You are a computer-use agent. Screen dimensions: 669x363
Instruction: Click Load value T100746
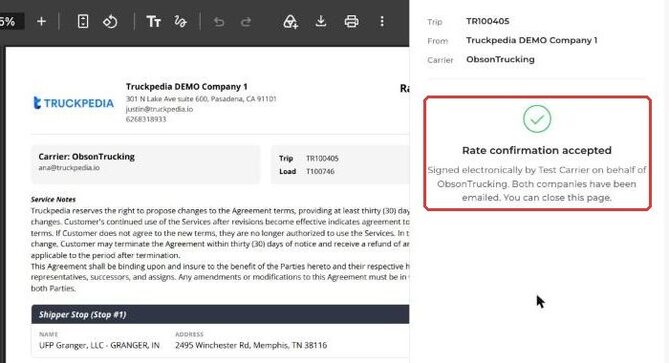pos(320,171)
